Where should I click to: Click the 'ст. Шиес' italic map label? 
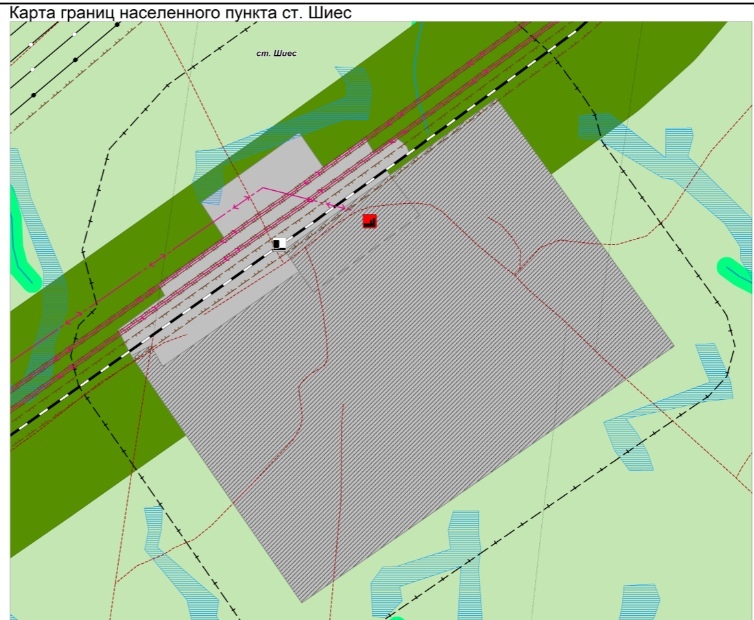(x=276, y=53)
